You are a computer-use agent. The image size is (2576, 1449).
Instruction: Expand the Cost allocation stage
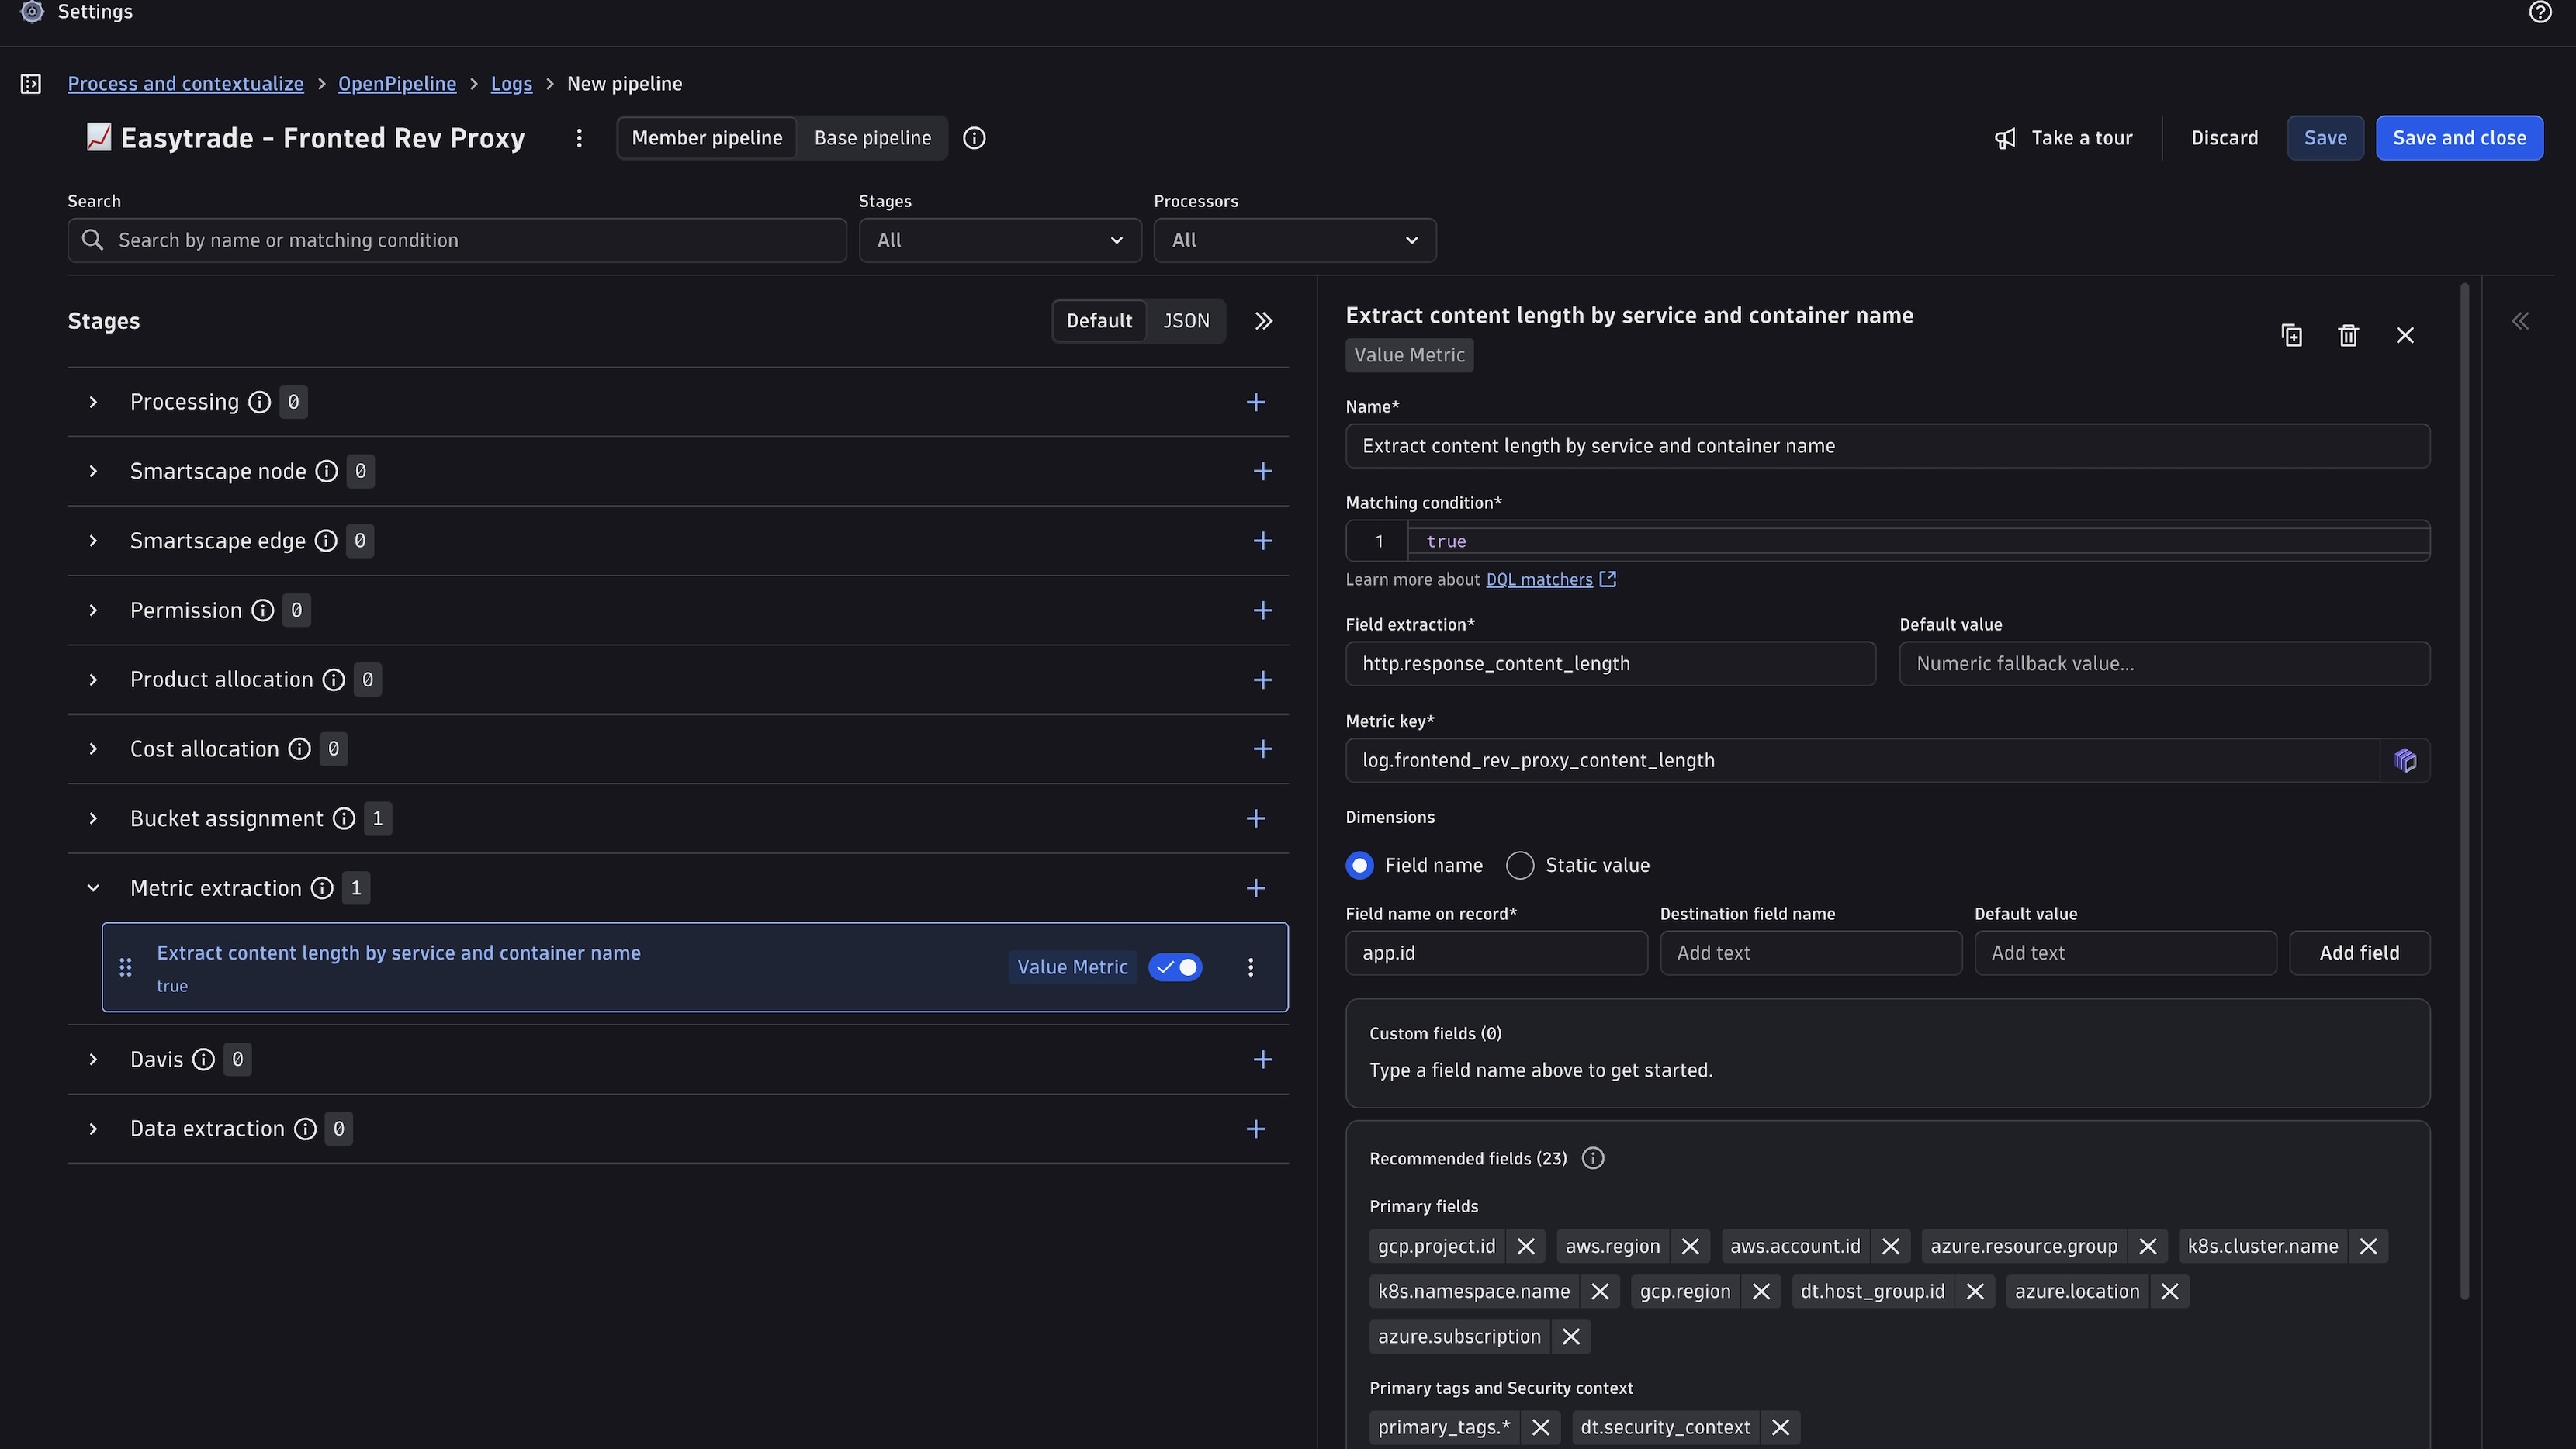click(93, 749)
